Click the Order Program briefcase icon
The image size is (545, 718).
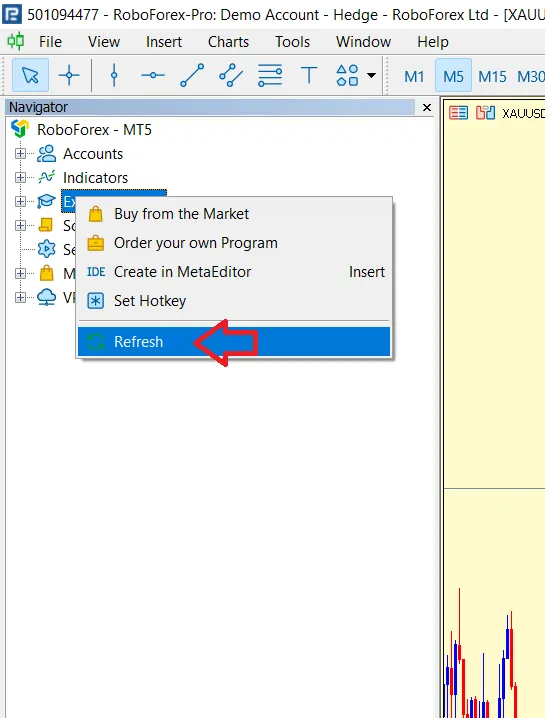coord(95,243)
